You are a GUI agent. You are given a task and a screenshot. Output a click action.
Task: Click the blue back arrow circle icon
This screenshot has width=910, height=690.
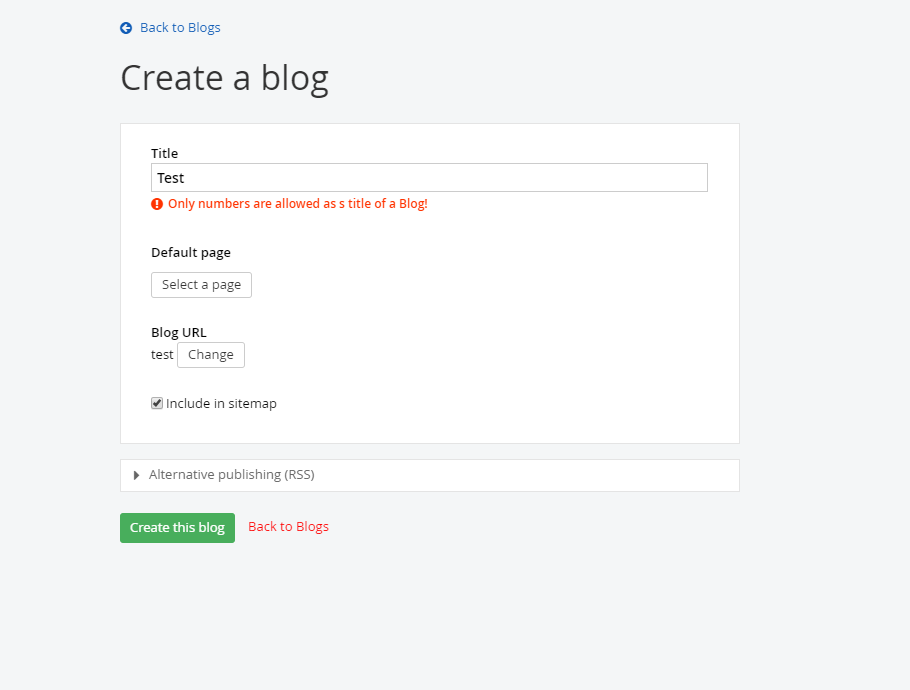(x=126, y=28)
